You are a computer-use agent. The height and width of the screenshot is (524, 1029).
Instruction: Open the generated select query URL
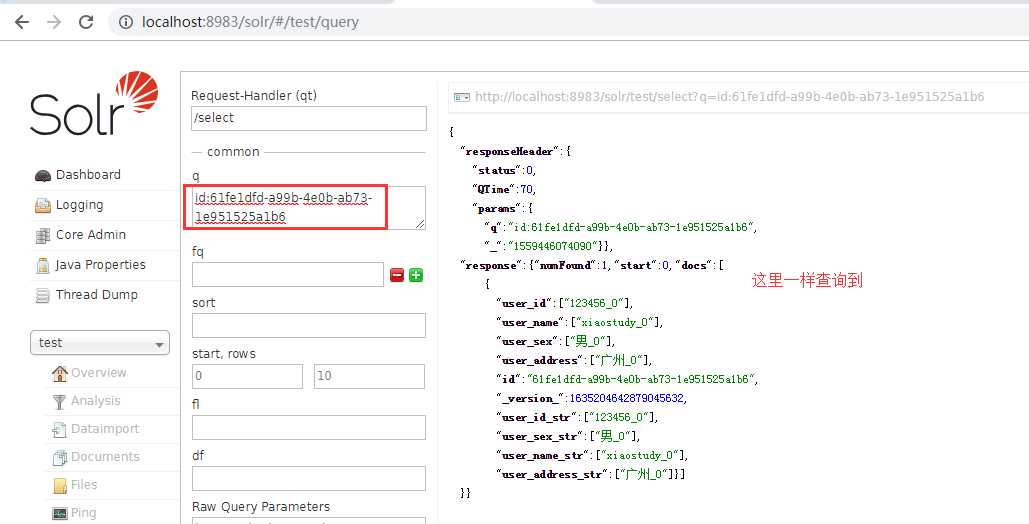[x=729, y=97]
